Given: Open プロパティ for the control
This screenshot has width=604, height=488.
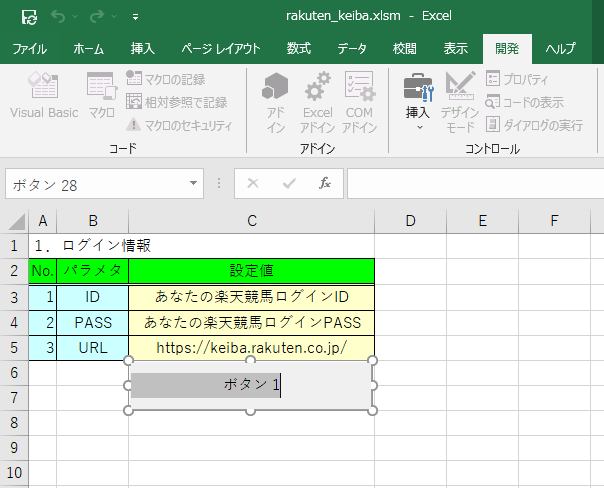Looking at the screenshot, I should (x=517, y=79).
